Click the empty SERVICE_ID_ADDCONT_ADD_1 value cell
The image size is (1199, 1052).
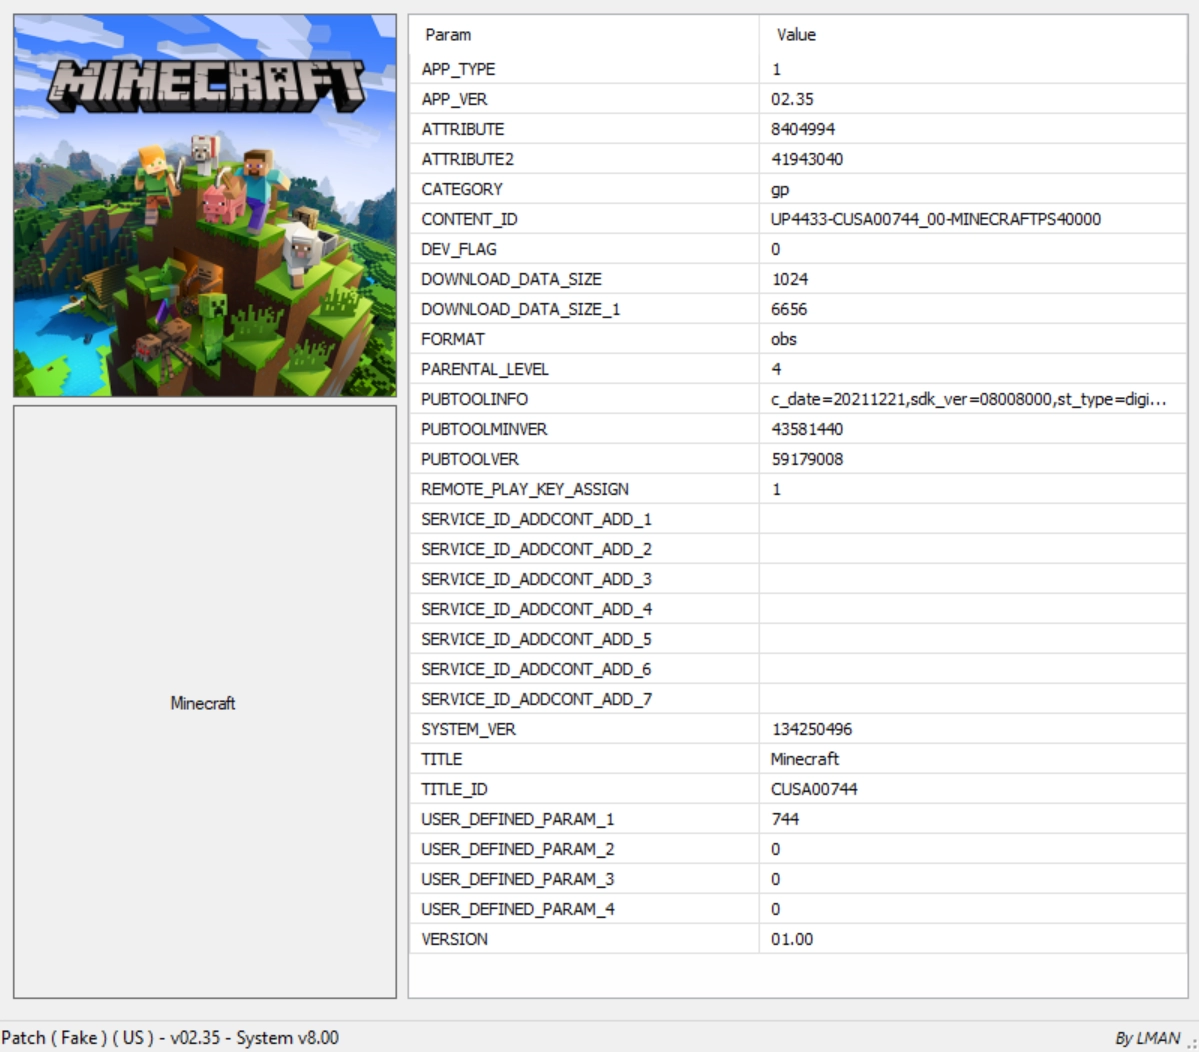click(x=970, y=519)
